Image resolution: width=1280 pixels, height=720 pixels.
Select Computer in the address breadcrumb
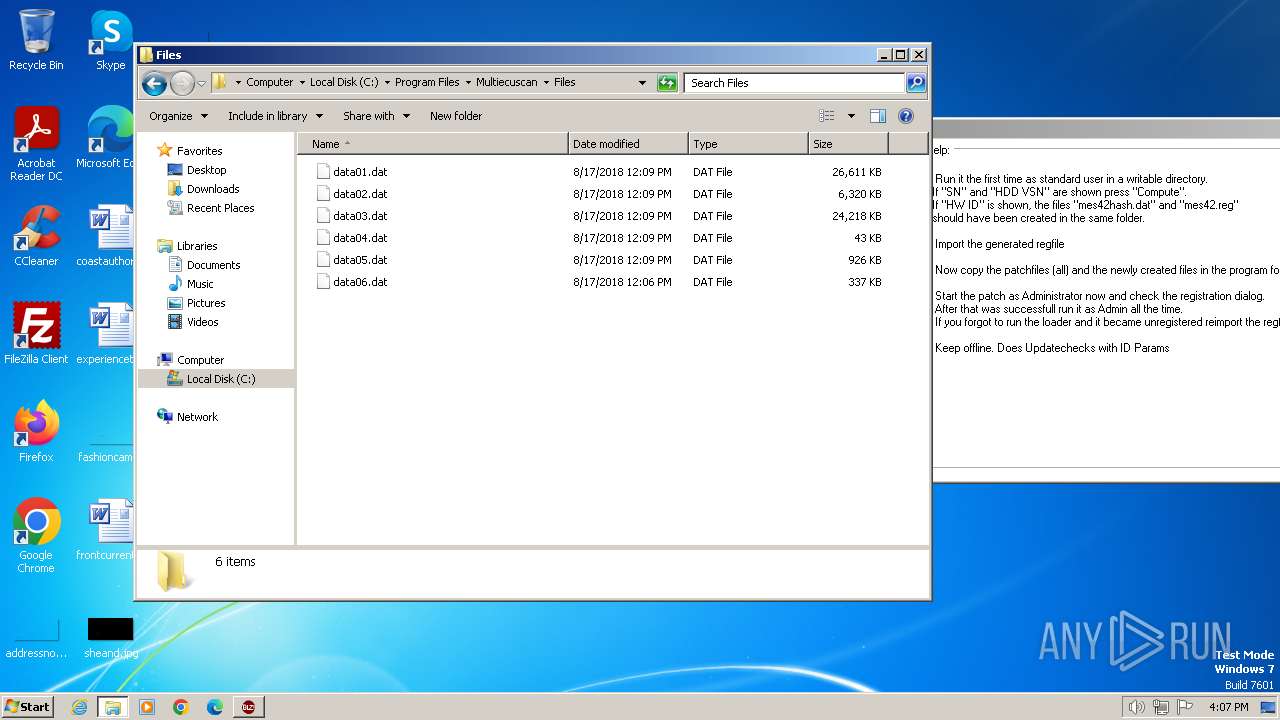(269, 83)
